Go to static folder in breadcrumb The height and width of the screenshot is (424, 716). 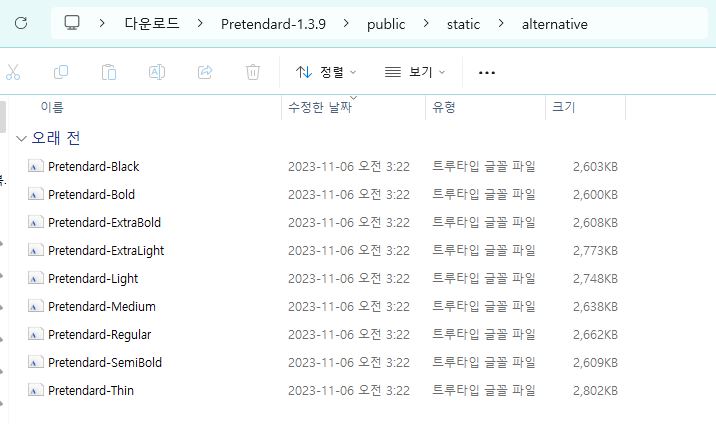click(463, 24)
